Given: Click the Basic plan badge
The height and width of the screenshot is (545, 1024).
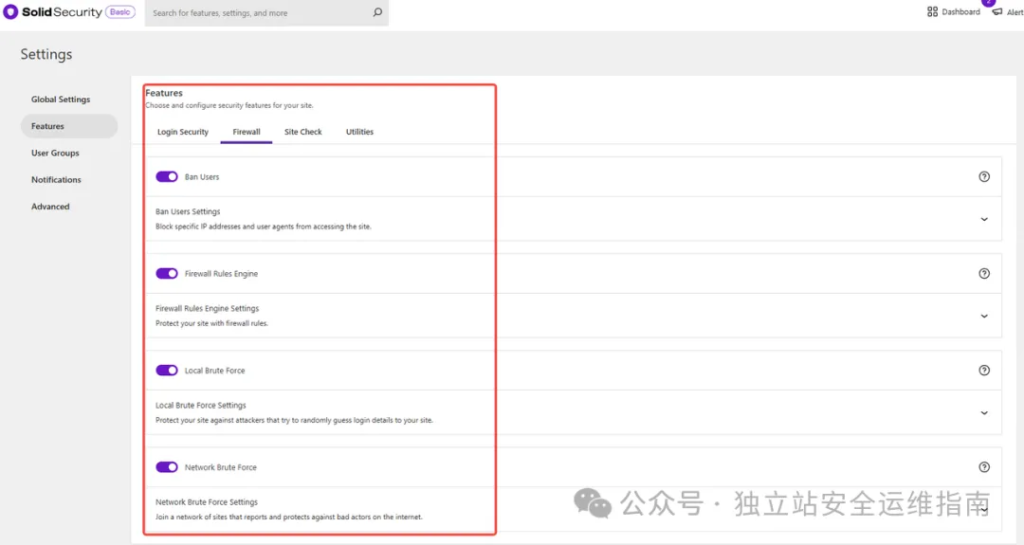Looking at the screenshot, I should click(x=120, y=12).
